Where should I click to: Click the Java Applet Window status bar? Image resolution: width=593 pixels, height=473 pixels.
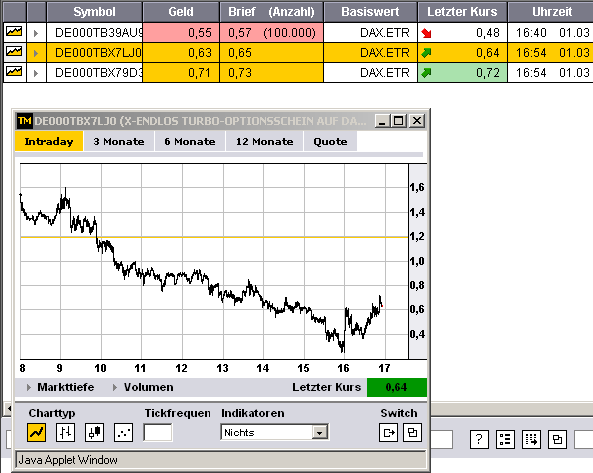220,460
